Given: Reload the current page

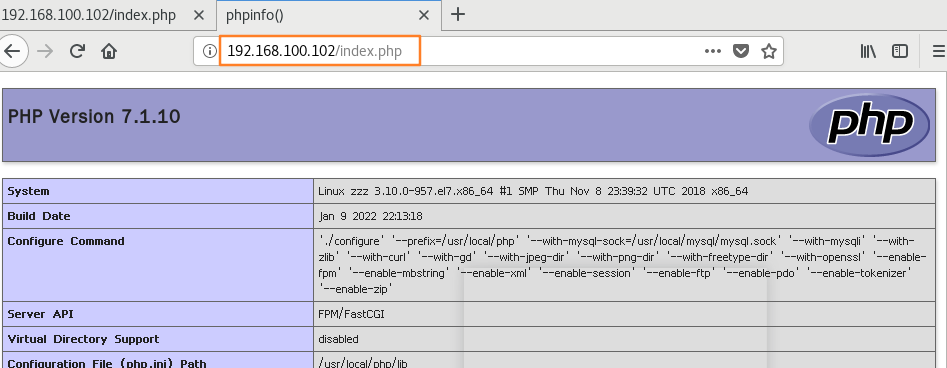Looking at the screenshot, I should tap(77, 51).
